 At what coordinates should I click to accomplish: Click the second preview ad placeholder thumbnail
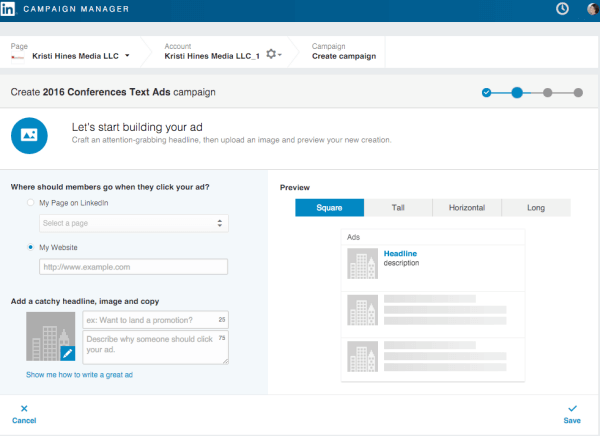pyautogui.click(x=362, y=310)
